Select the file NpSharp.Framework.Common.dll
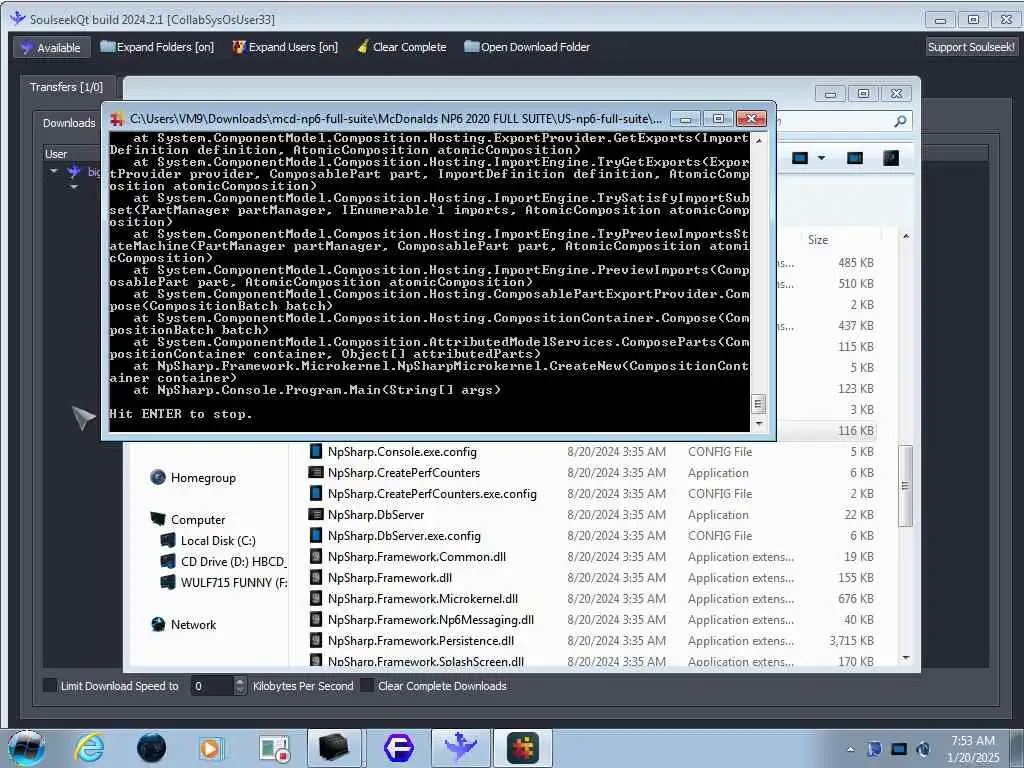 [x=417, y=557]
